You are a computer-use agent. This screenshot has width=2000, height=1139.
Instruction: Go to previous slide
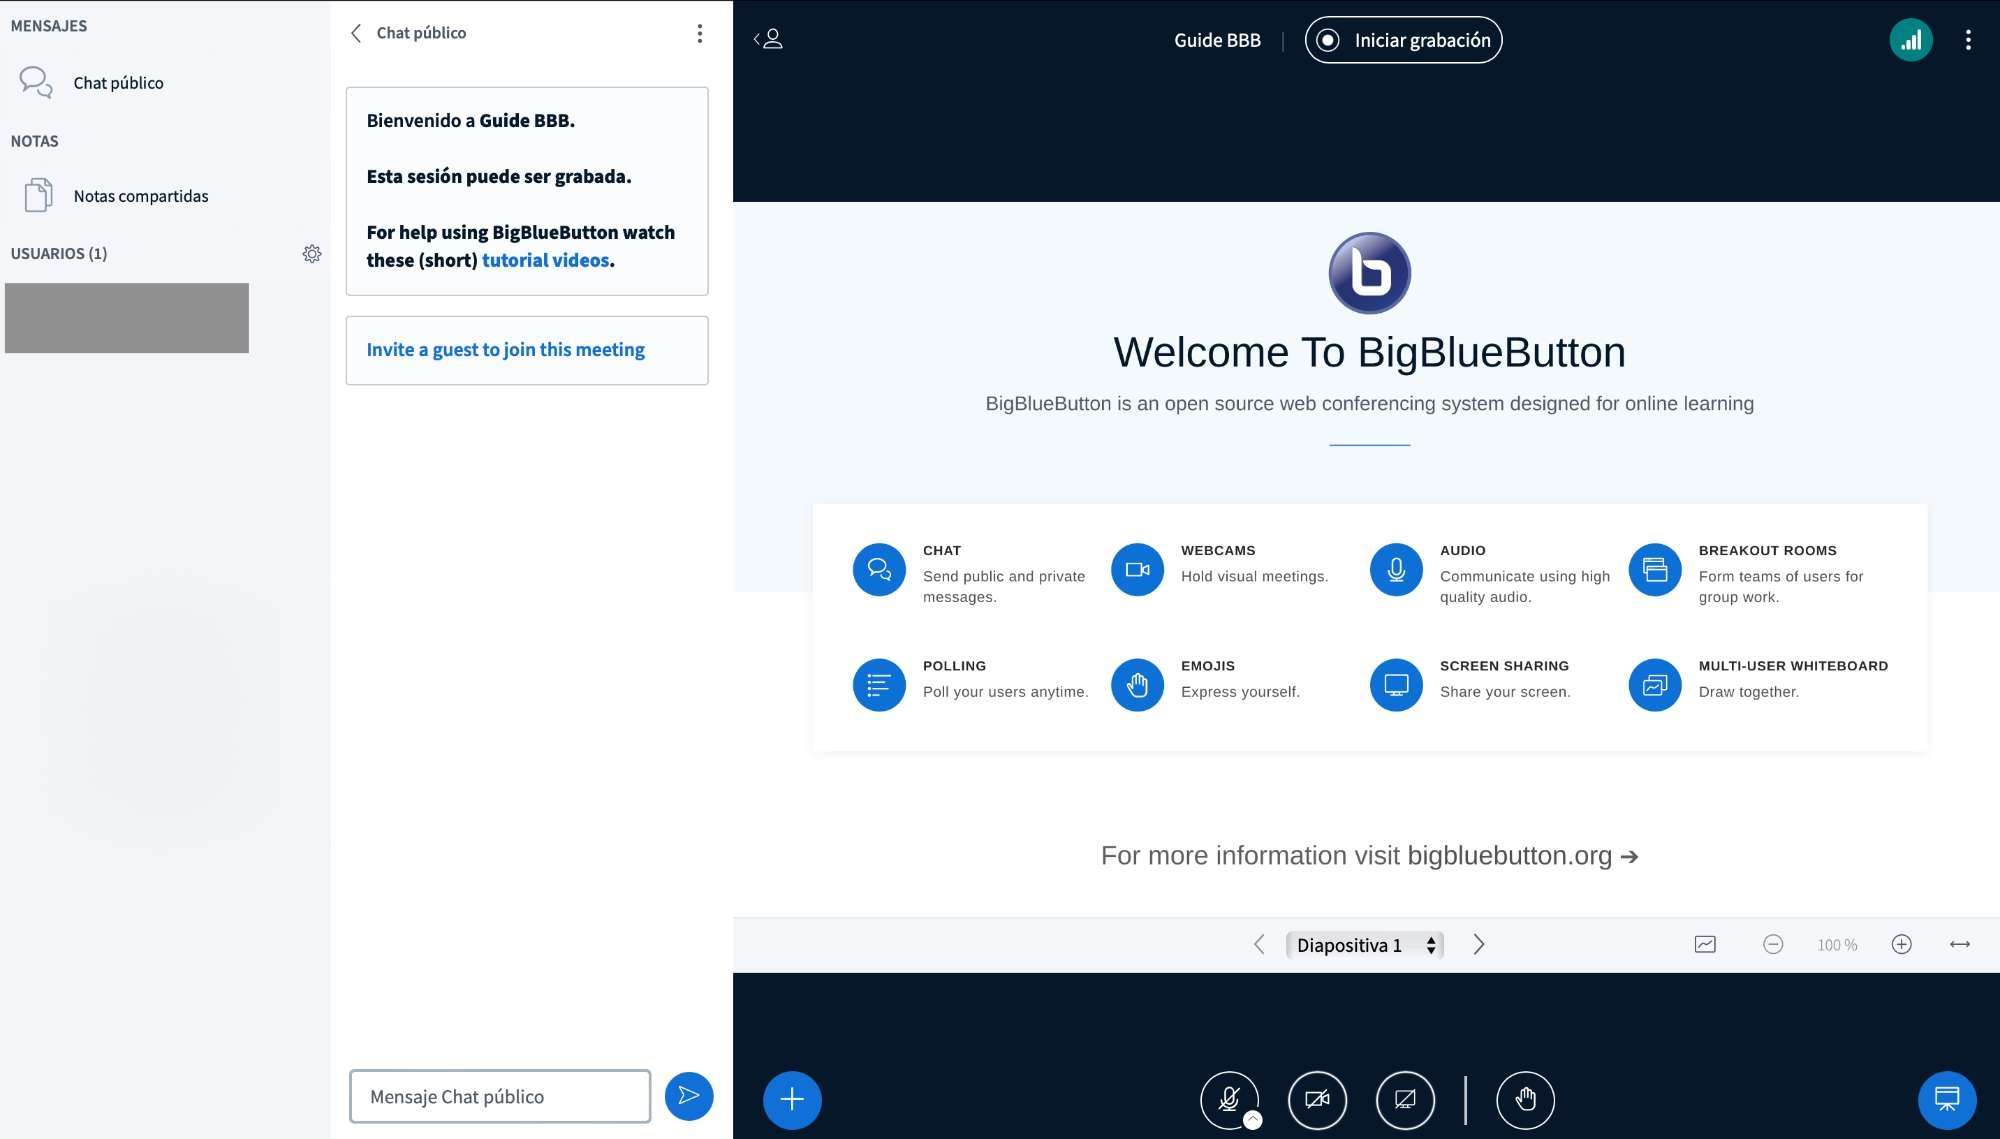1259,945
